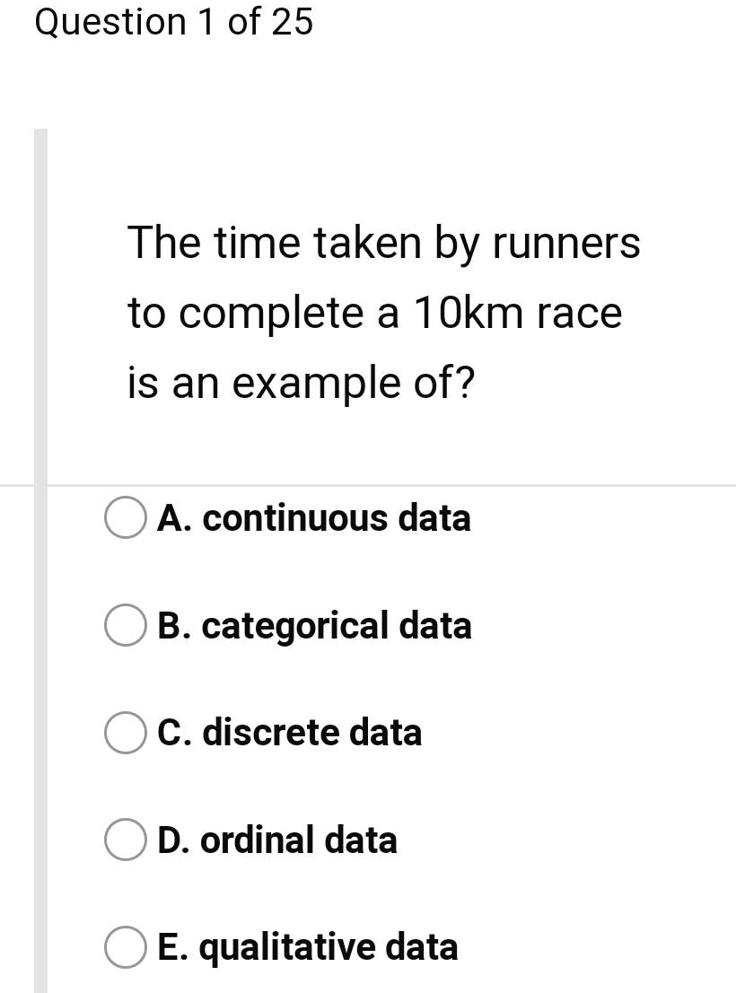Click the label text qualitative data
This screenshot has width=736, height=993.
coord(308,947)
